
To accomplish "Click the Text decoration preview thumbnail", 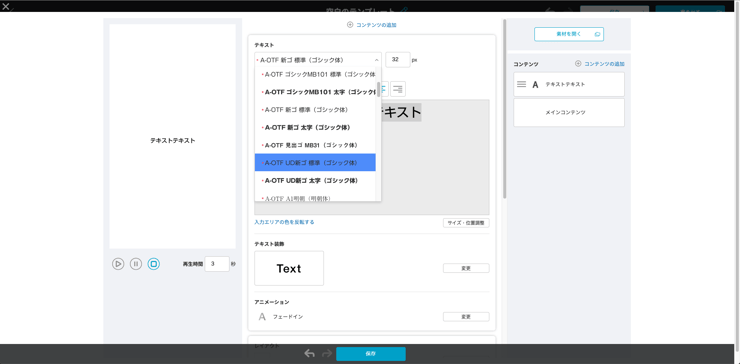I will (x=289, y=268).
